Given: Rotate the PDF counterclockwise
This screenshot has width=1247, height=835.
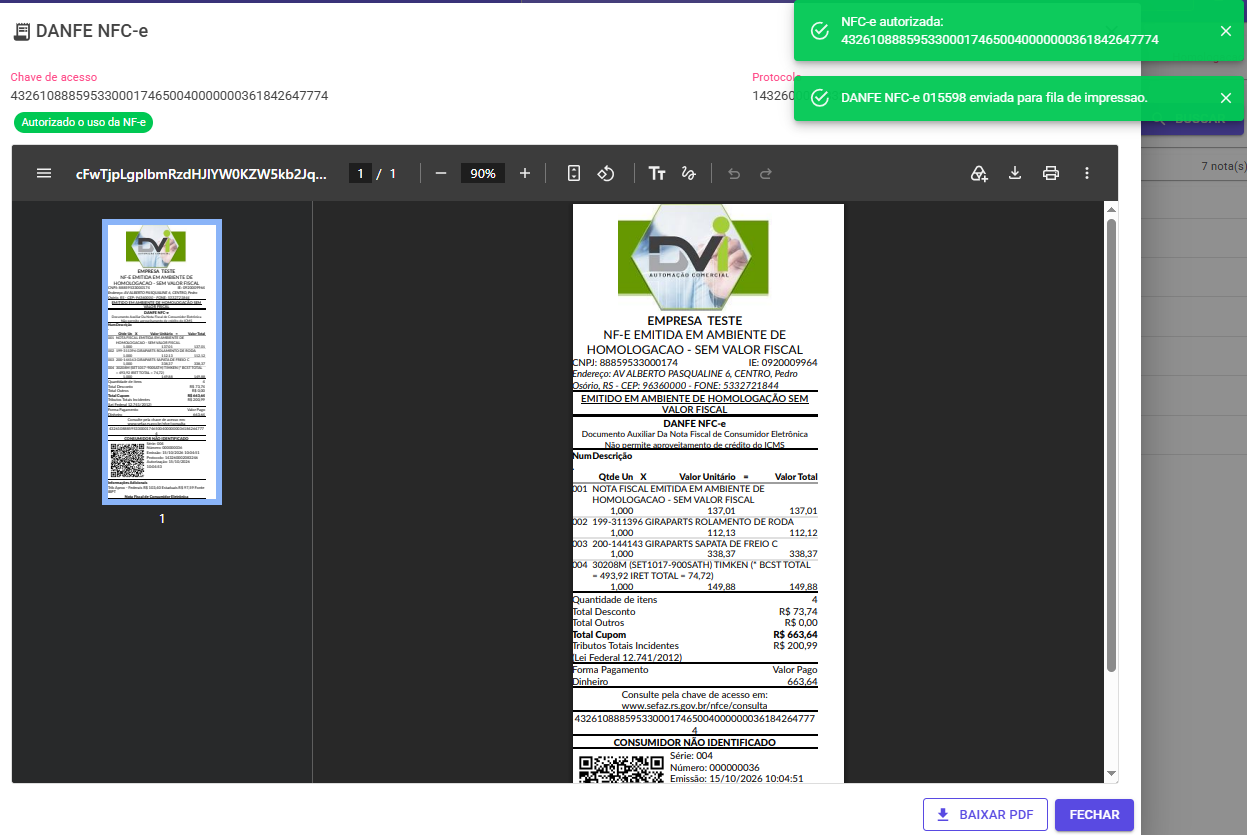Looking at the screenshot, I should point(606,173).
